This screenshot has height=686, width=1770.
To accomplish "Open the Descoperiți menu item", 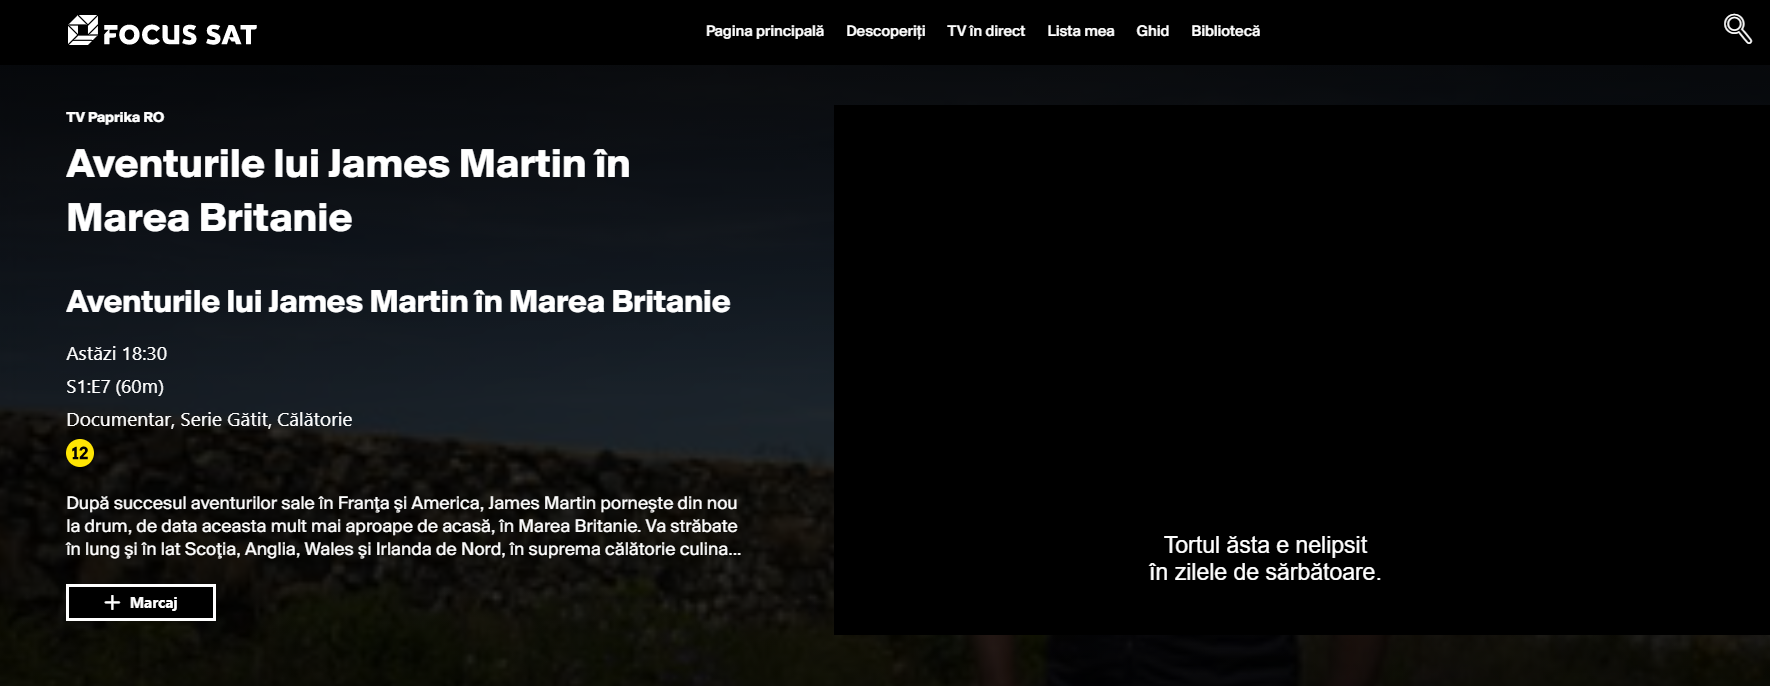I will tap(886, 31).
